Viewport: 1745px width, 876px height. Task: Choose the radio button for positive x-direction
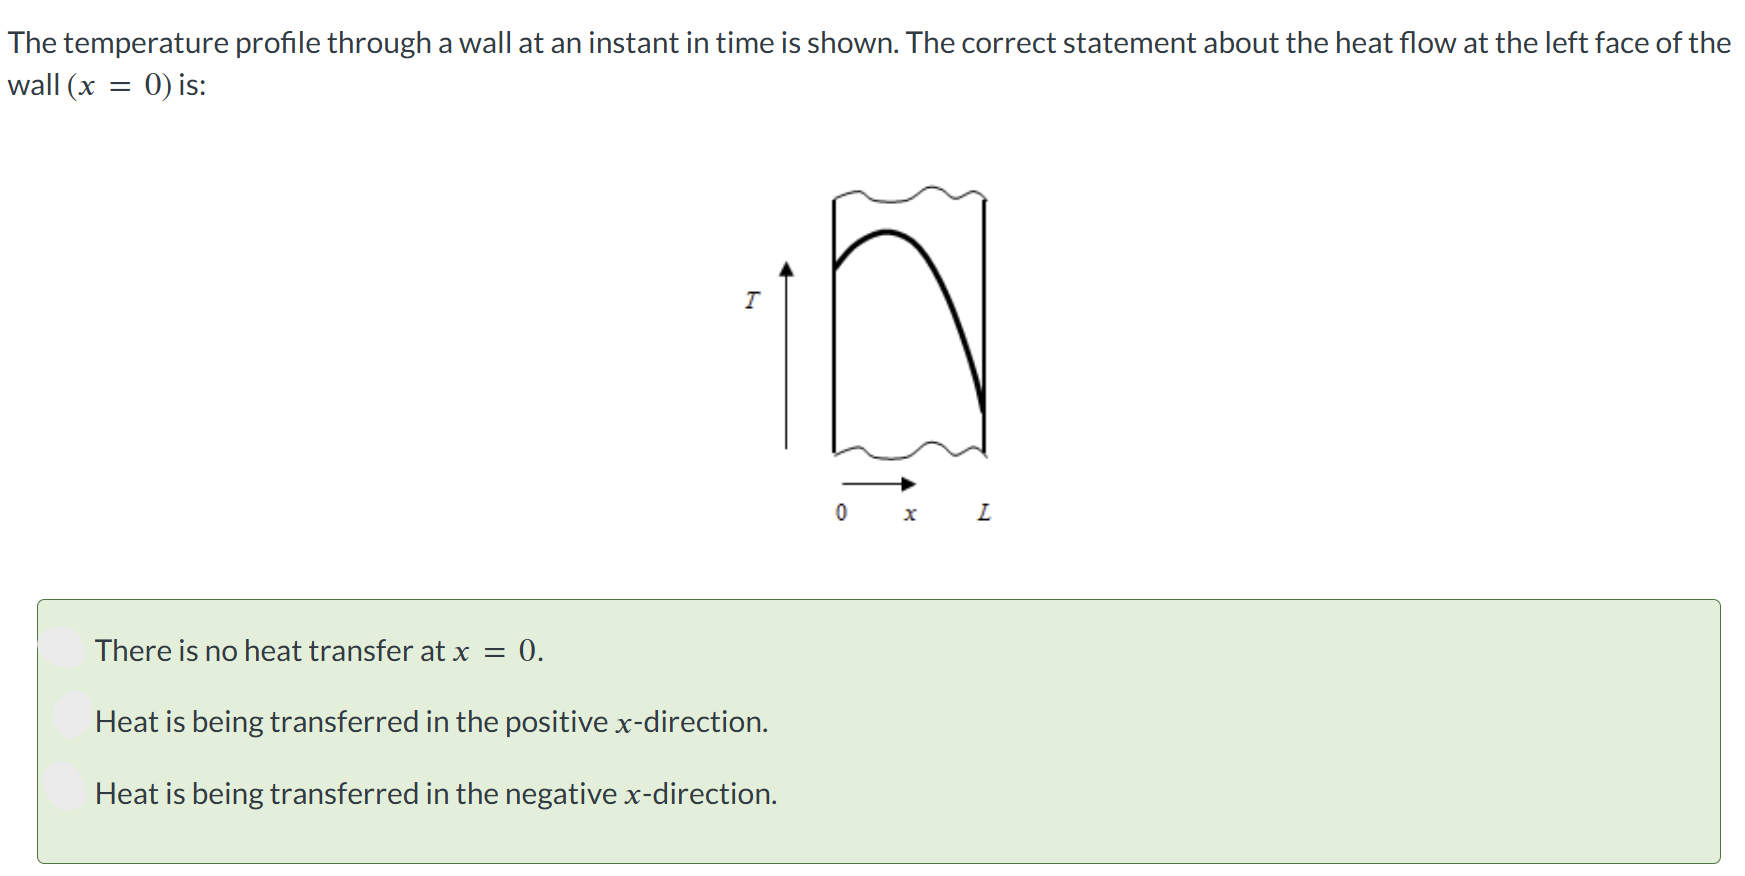pyautogui.click(x=73, y=715)
